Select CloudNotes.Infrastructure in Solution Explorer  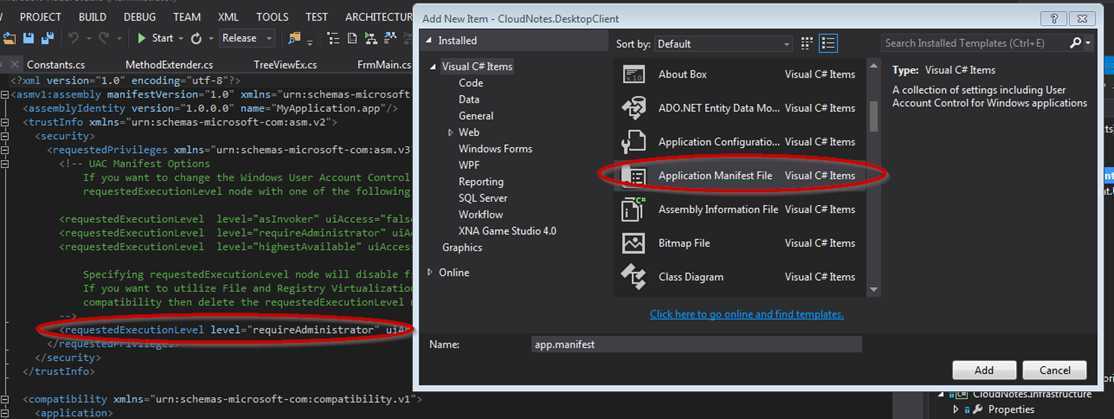click(x=1032, y=394)
